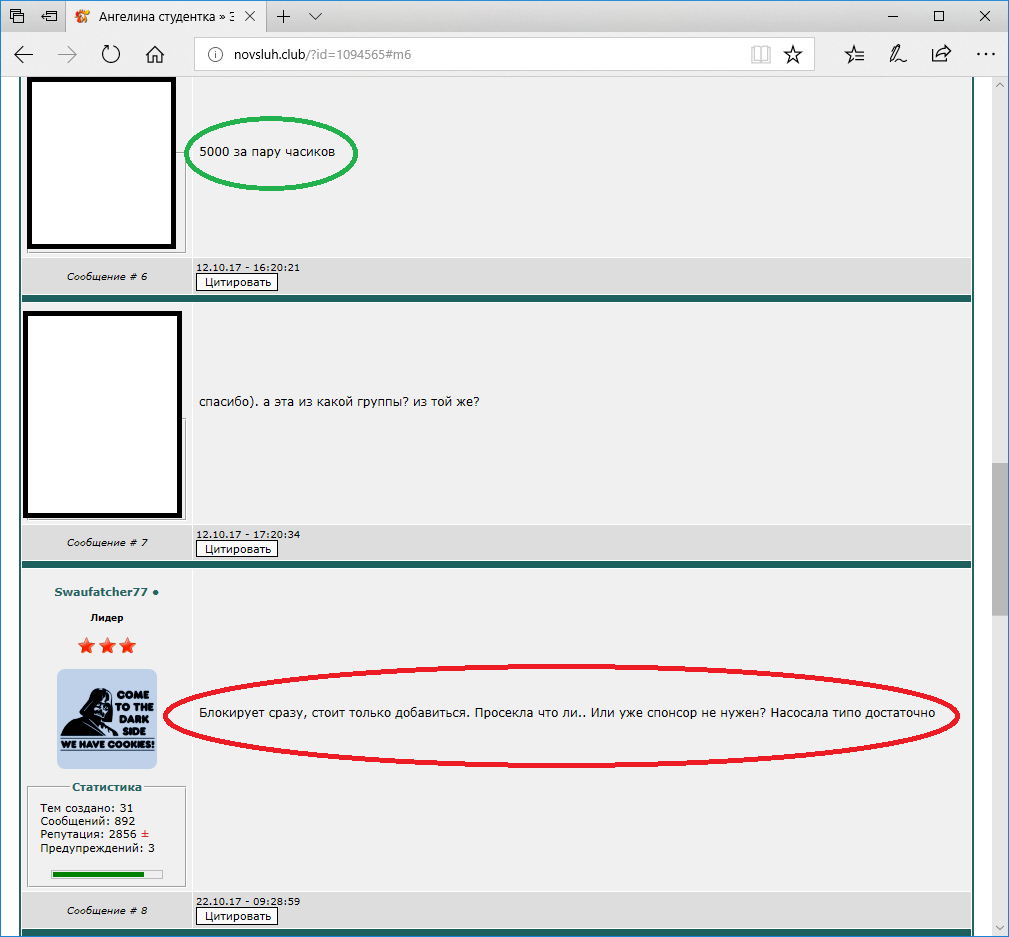Refresh the current page
This screenshot has width=1009, height=937.
[x=110, y=55]
